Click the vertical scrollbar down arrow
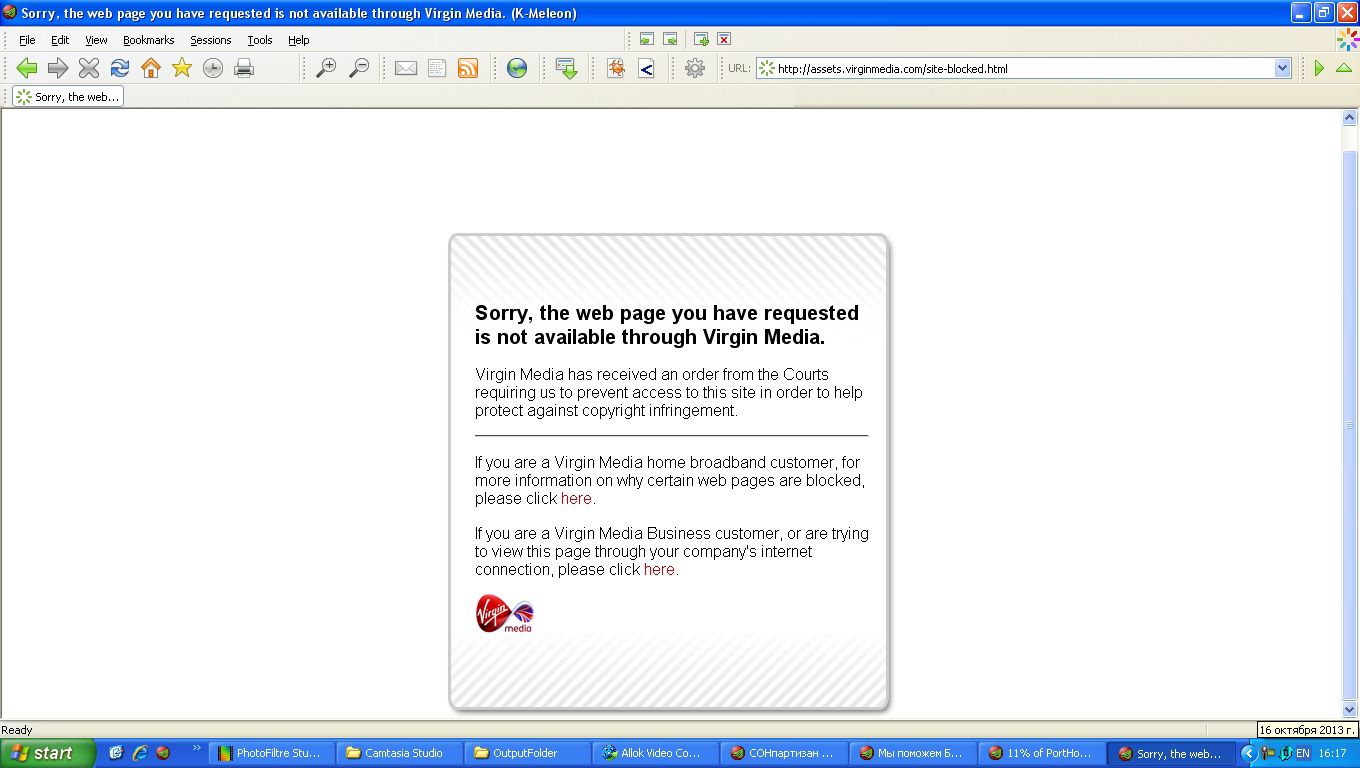 click(1349, 710)
